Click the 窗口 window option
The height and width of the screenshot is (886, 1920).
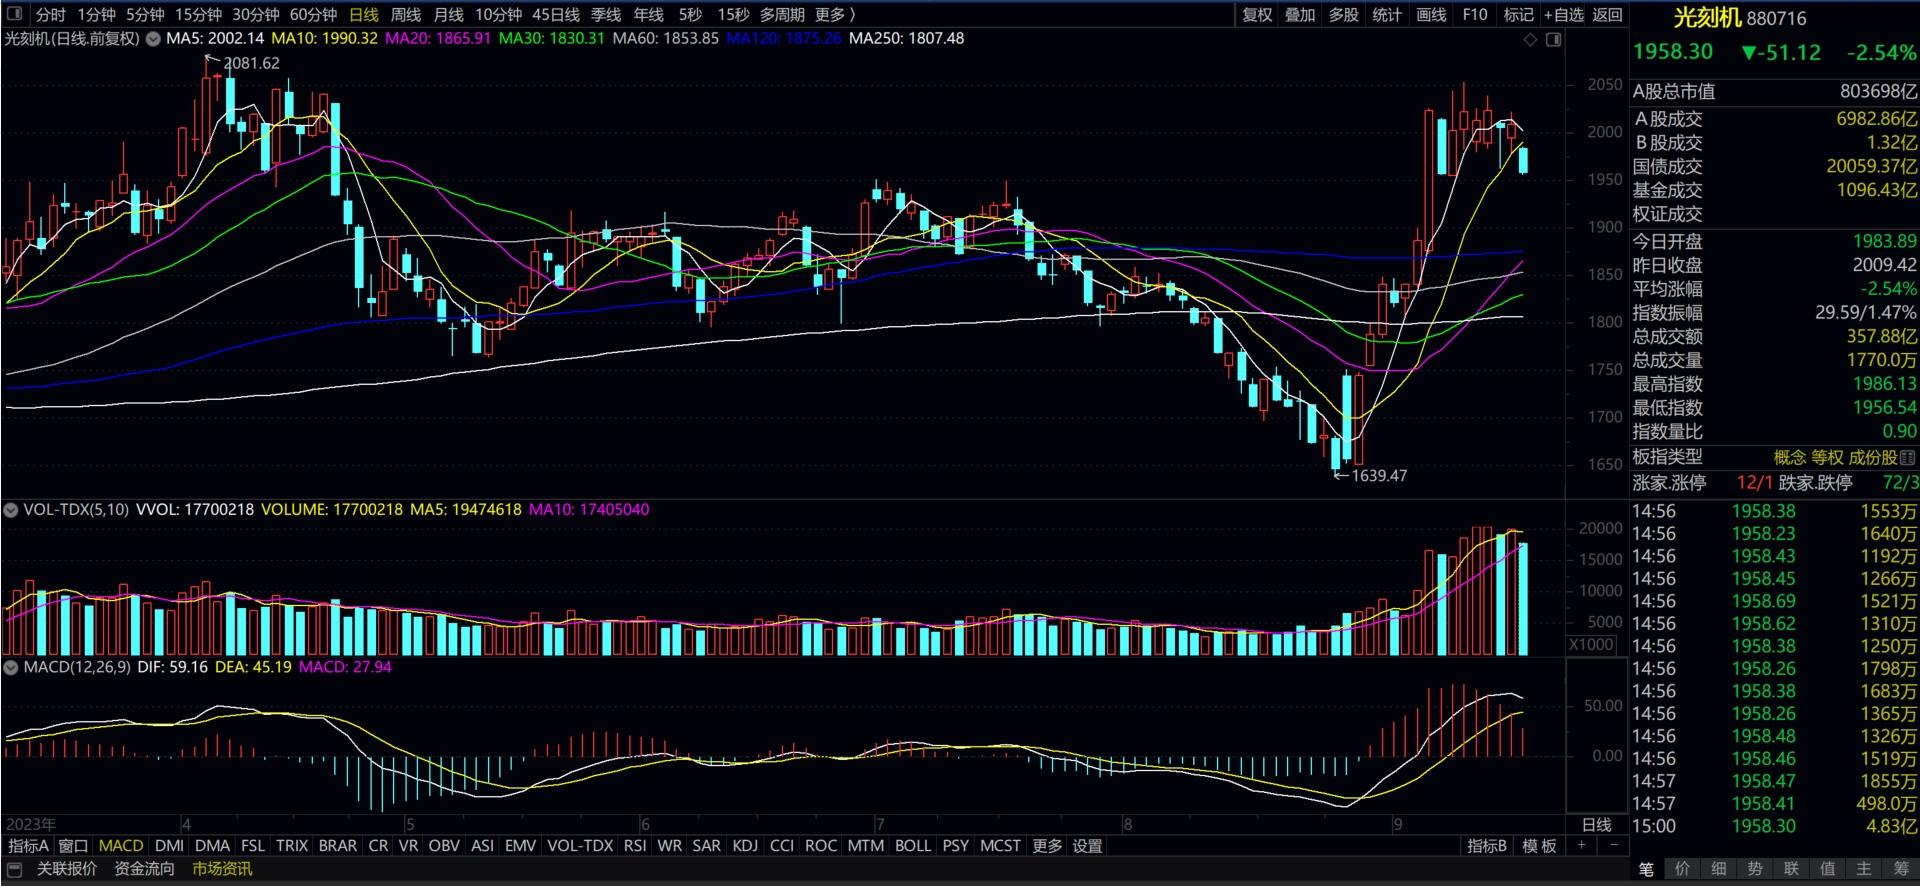[x=73, y=846]
